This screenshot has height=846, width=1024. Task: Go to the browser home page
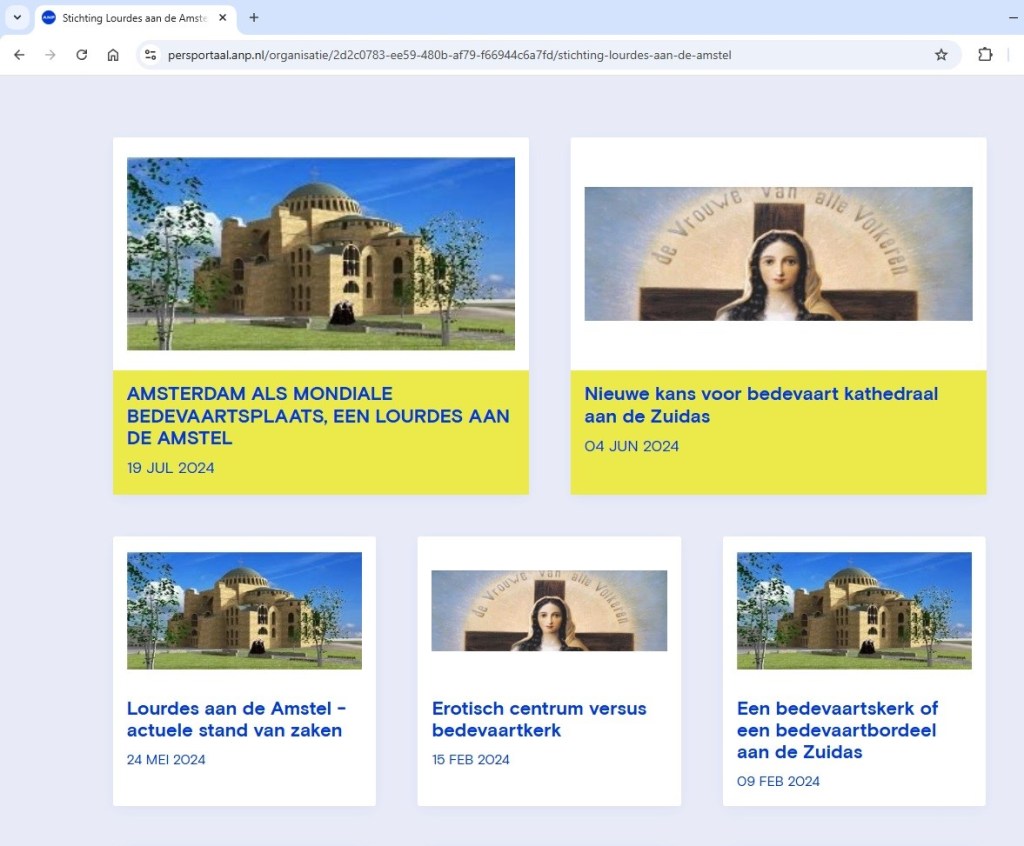pyautogui.click(x=113, y=55)
